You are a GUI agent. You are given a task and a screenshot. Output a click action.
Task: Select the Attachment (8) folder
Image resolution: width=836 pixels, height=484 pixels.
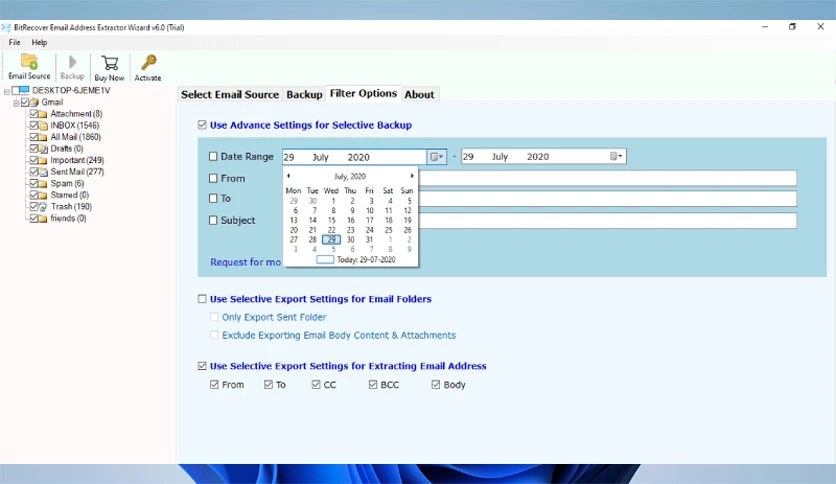click(76, 114)
